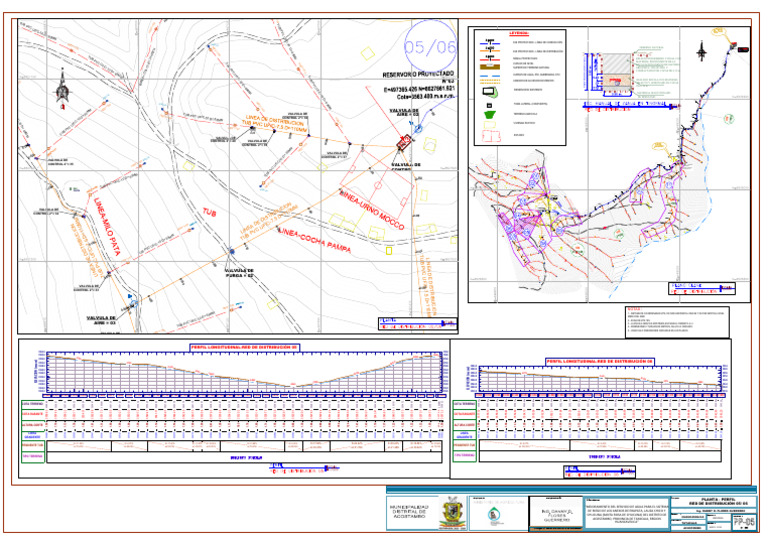768x542 pixels.
Task: Click the north arrow in the main plan
Action: (x=63, y=88)
